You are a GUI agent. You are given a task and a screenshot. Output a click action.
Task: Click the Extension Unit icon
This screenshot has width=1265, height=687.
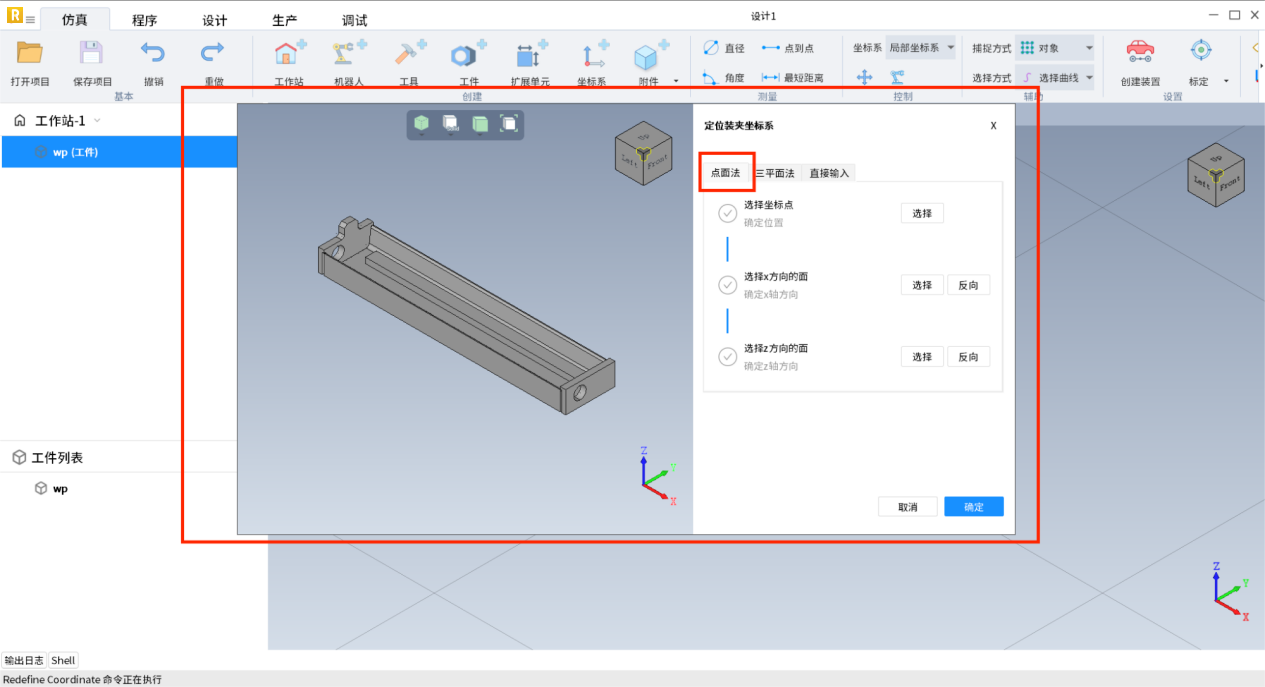[x=530, y=55]
